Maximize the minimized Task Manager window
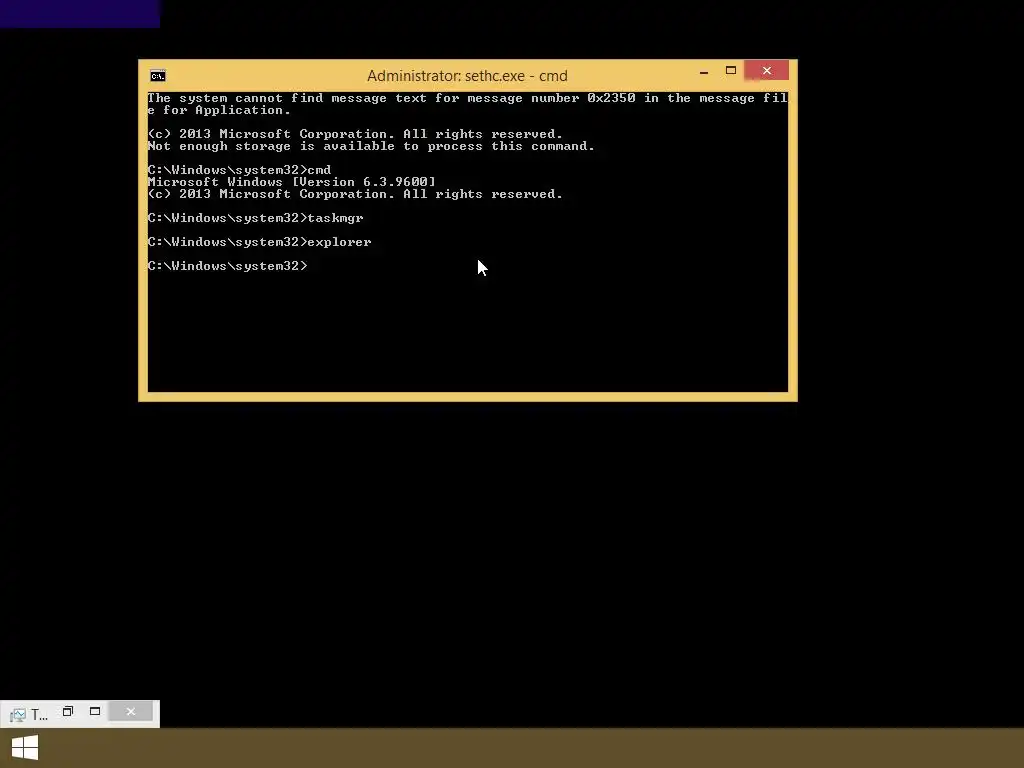 (95, 711)
